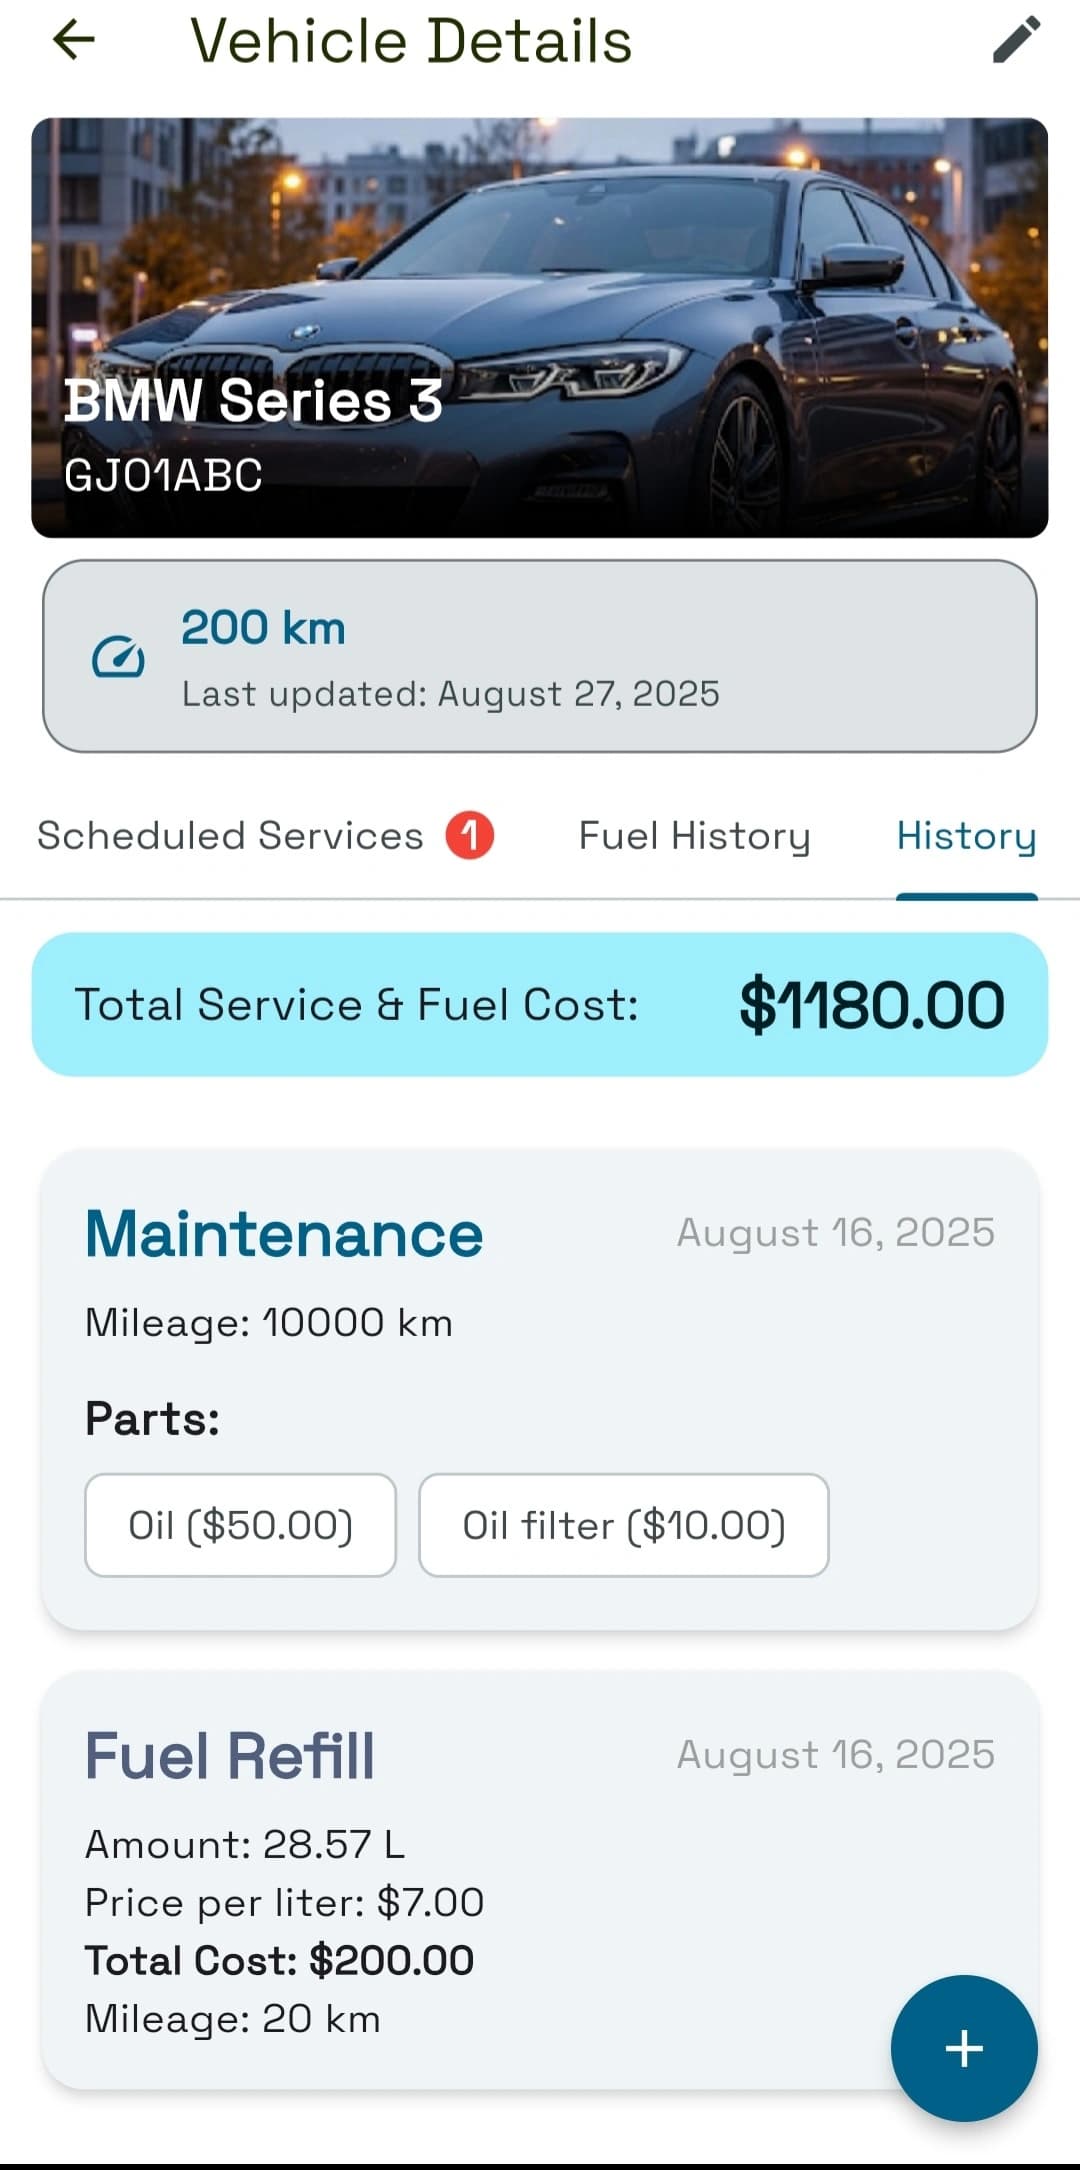1080x2170 pixels.
Task: Click the 200 km mileage card
Action: [540, 656]
